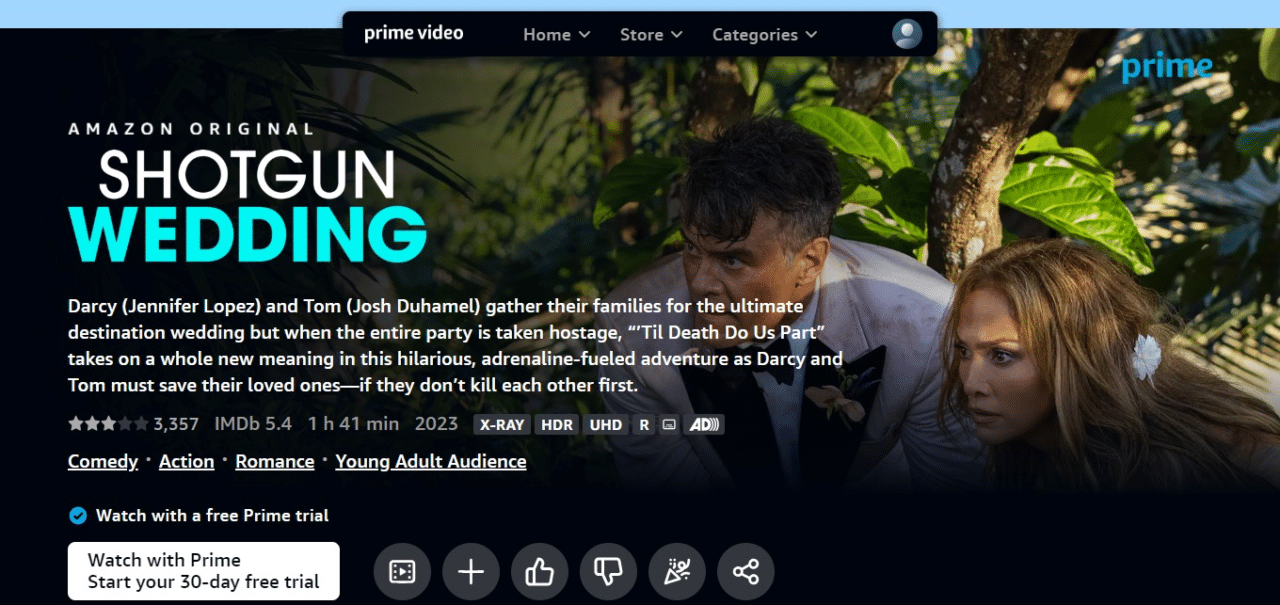Select the audio description AD badge
This screenshot has height=605, width=1280.
pyautogui.click(x=705, y=424)
